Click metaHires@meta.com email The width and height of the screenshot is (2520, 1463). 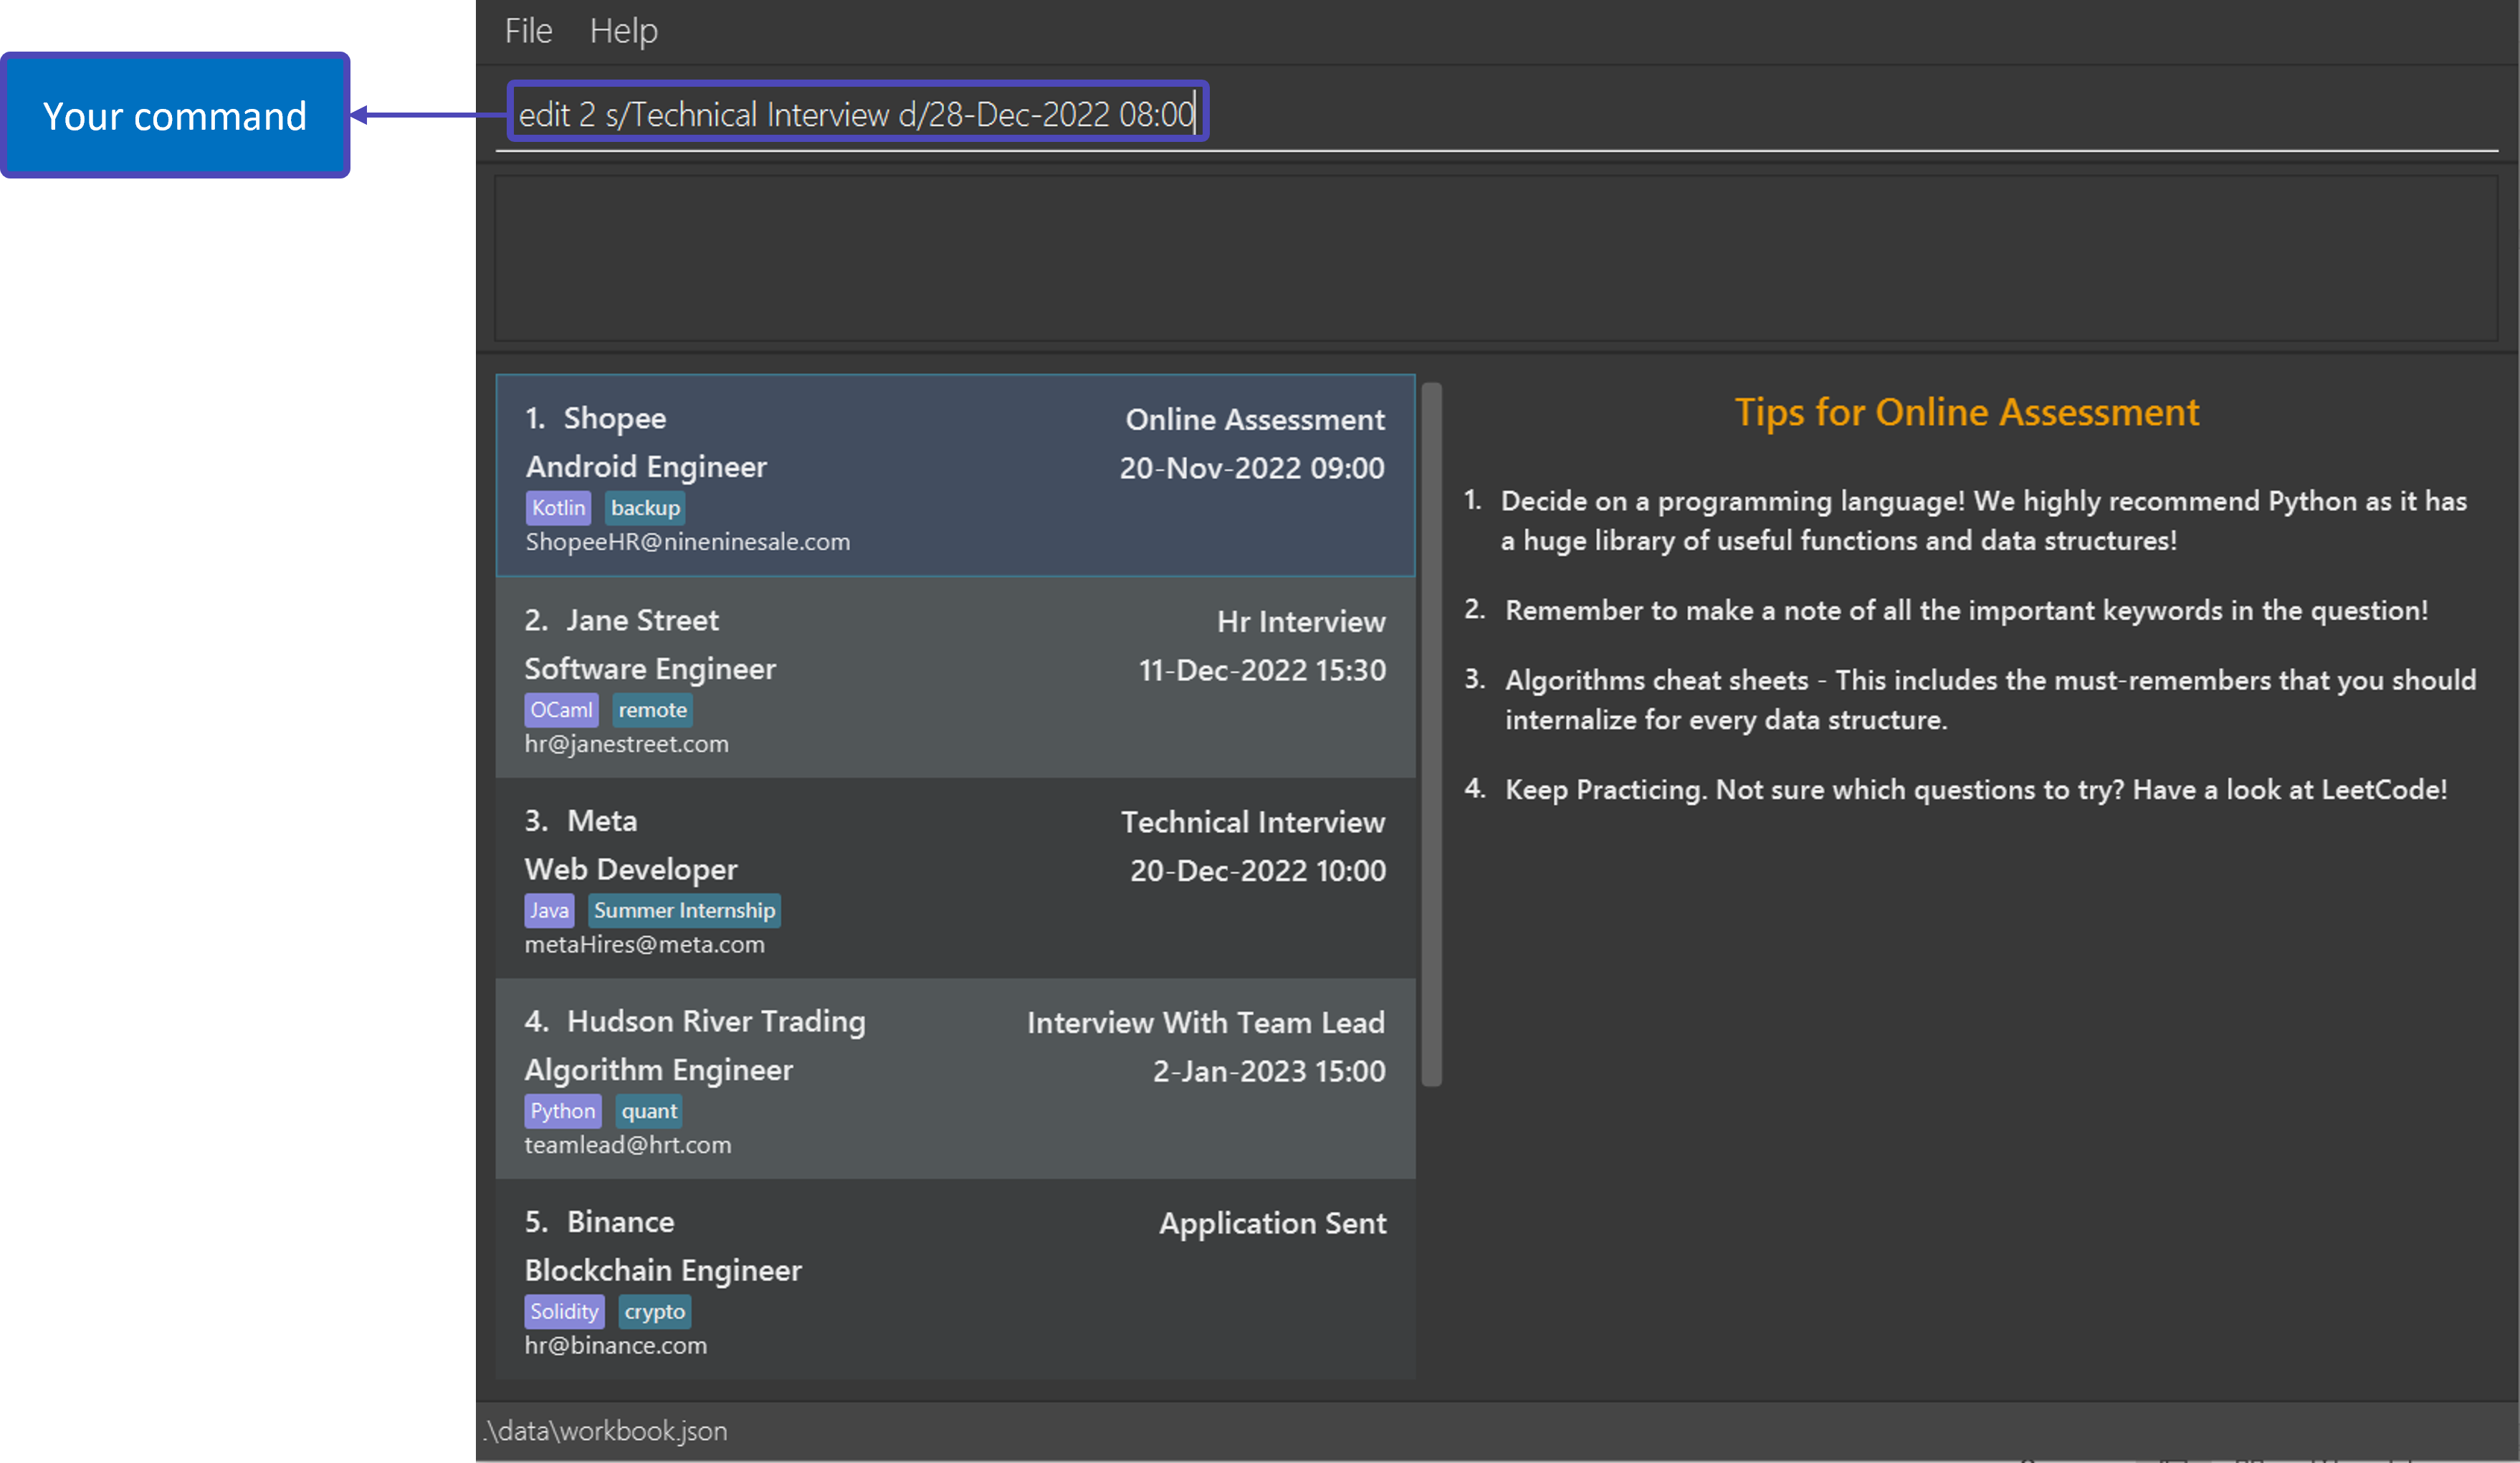645,945
